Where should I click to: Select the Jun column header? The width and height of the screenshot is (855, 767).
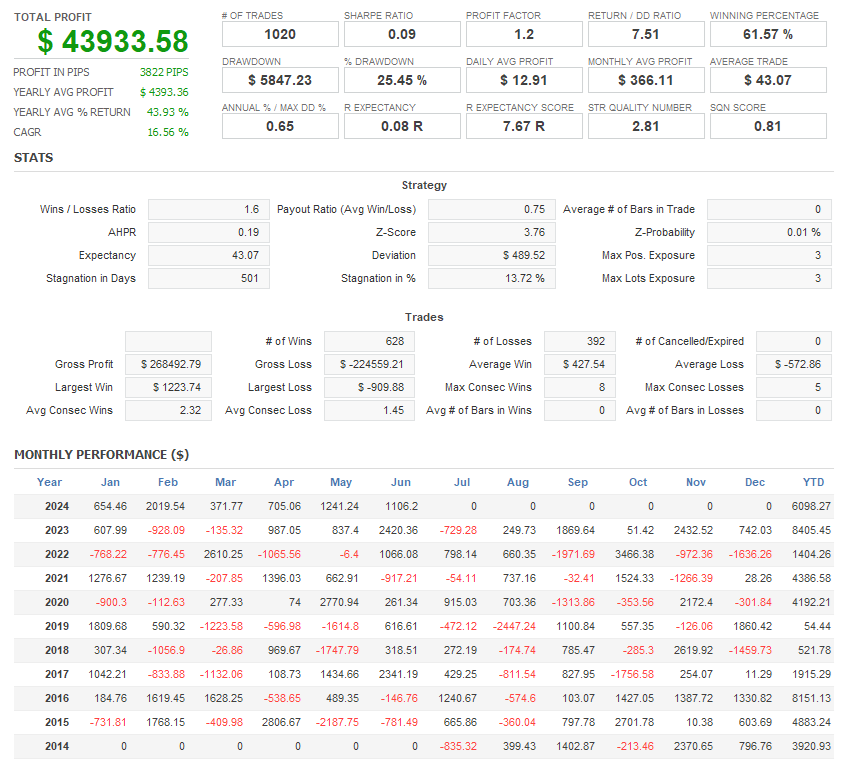[401, 482]
